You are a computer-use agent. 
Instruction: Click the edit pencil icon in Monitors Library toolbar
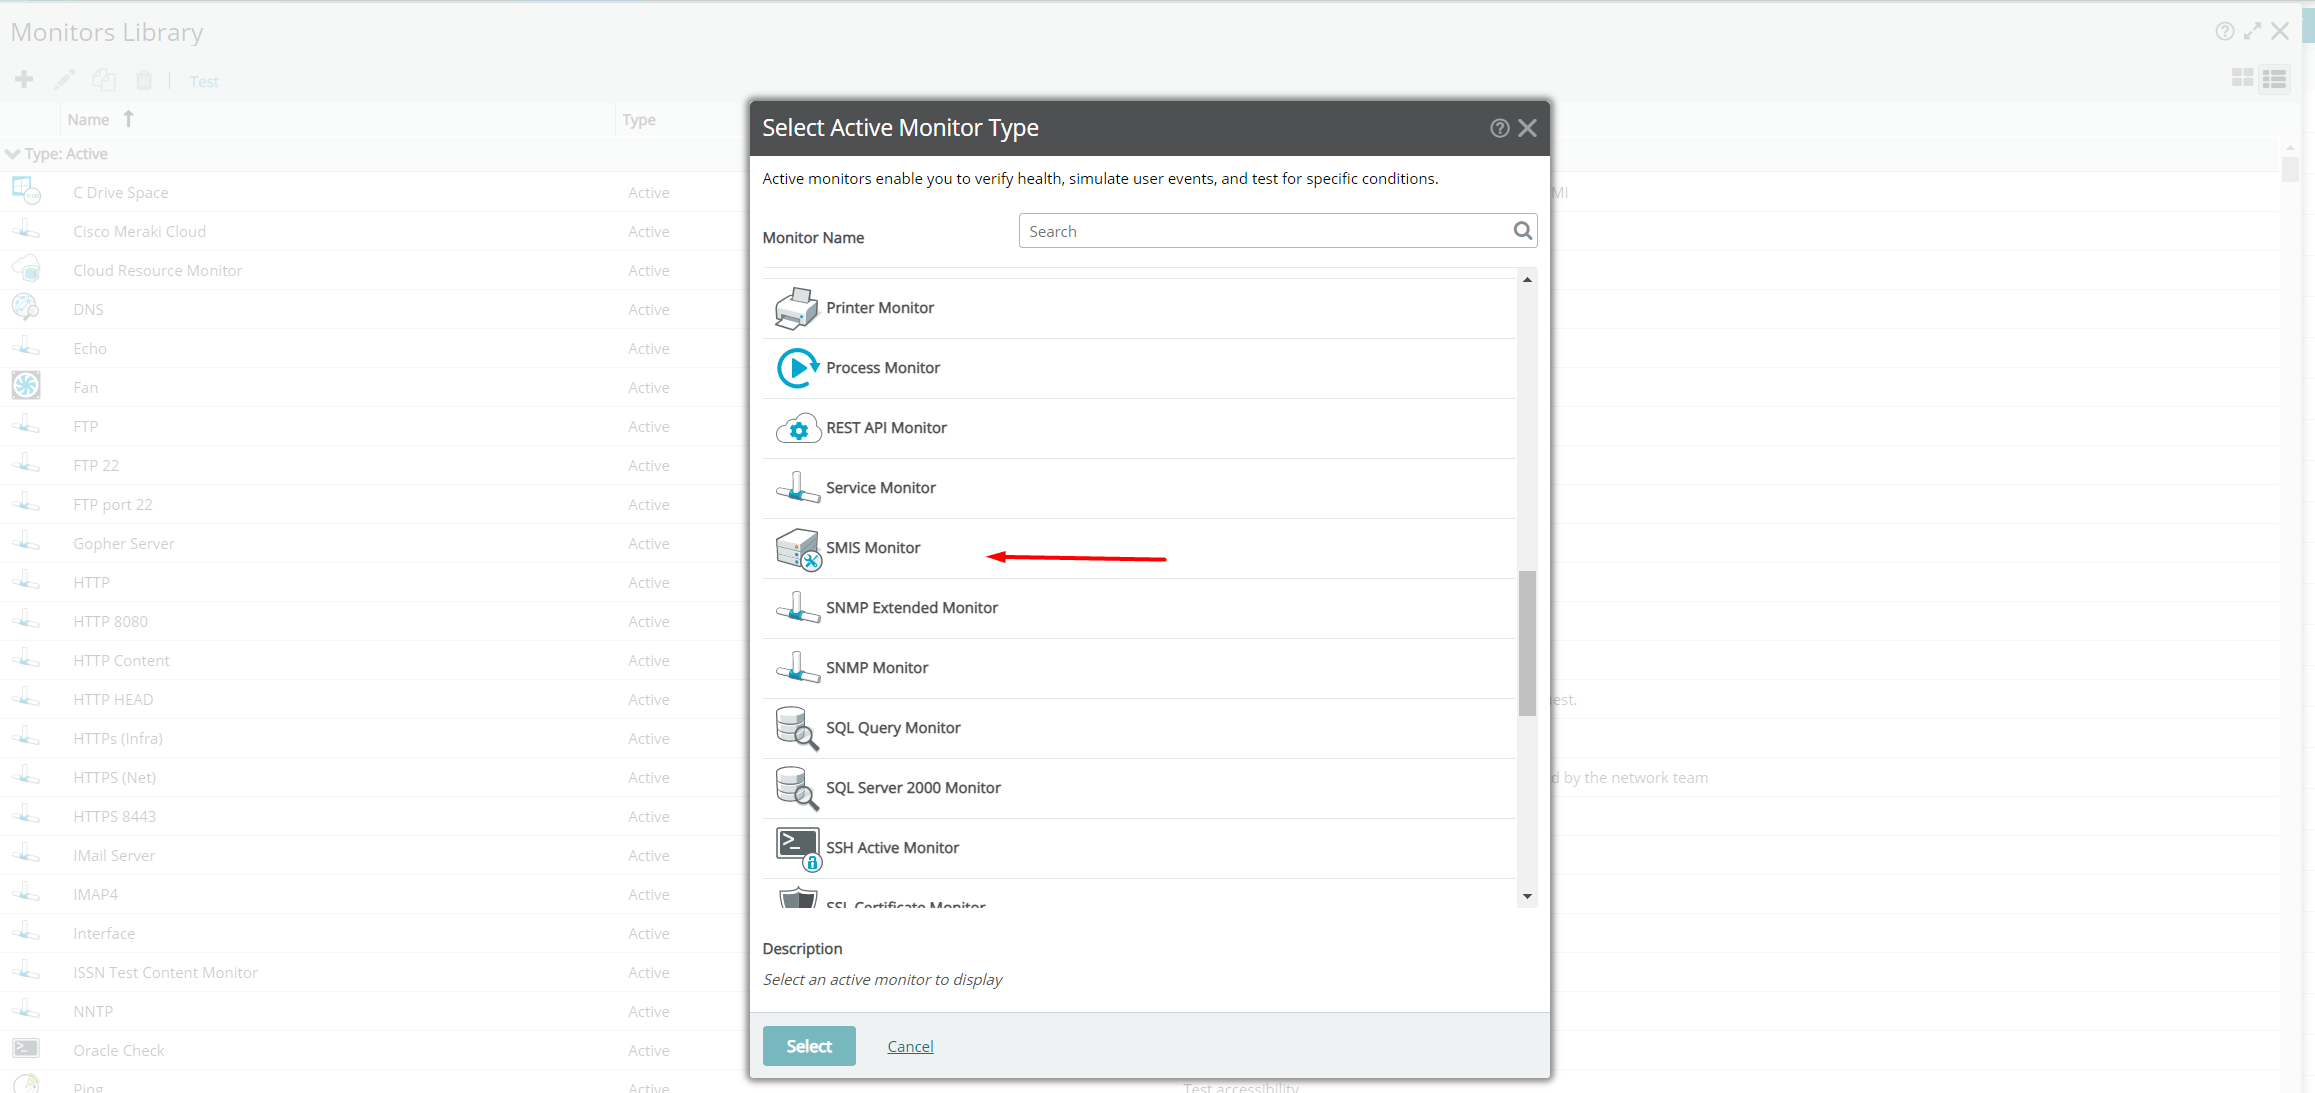point(64,79)
